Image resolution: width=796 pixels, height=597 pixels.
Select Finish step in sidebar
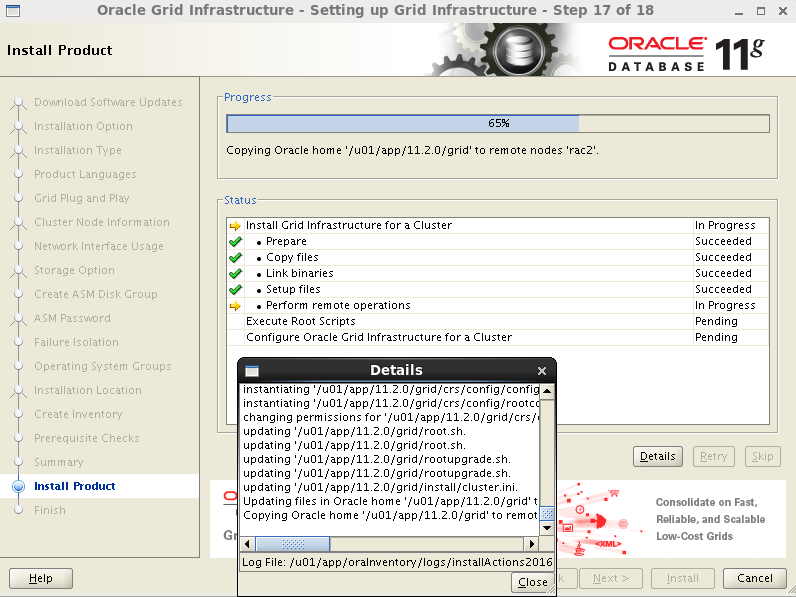pos(50,510)
